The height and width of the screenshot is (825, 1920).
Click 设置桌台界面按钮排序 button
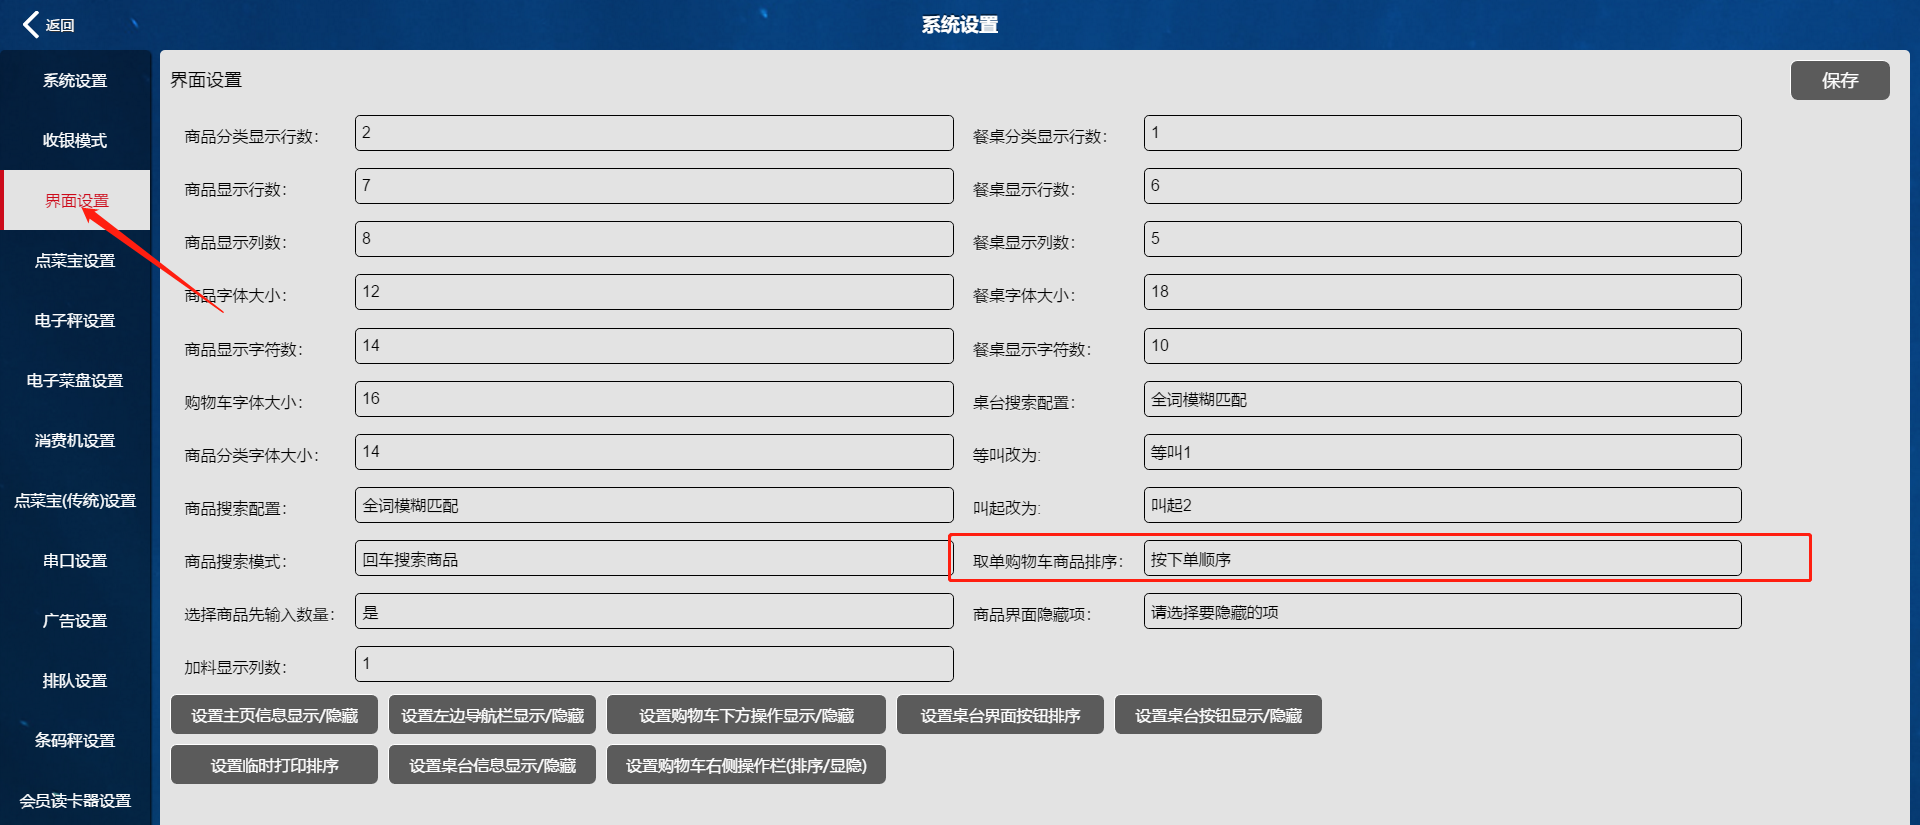click(1000, 715)
